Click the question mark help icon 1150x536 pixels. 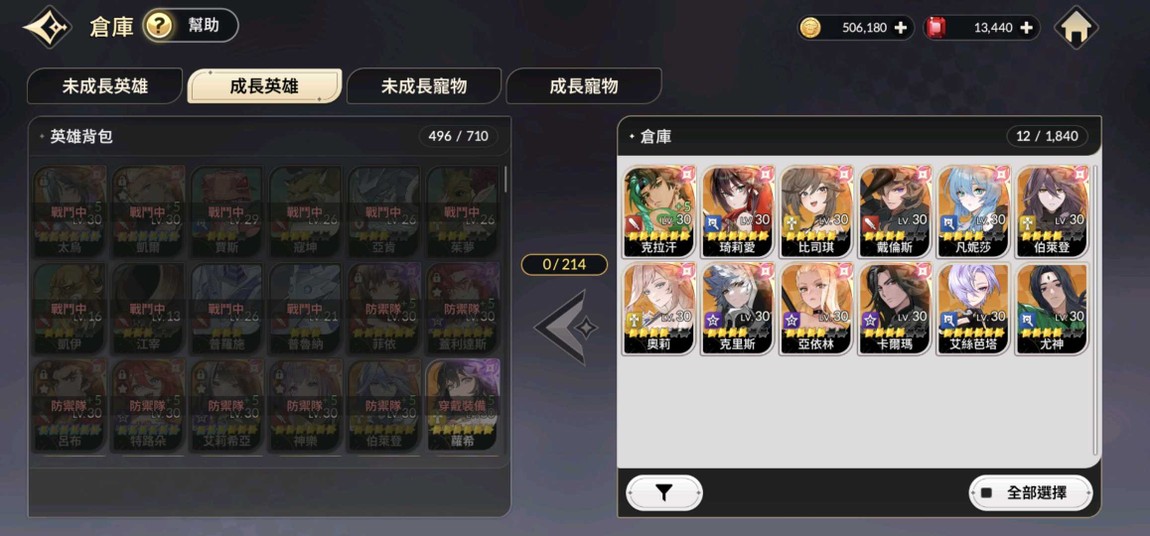[x=159, y=26]
